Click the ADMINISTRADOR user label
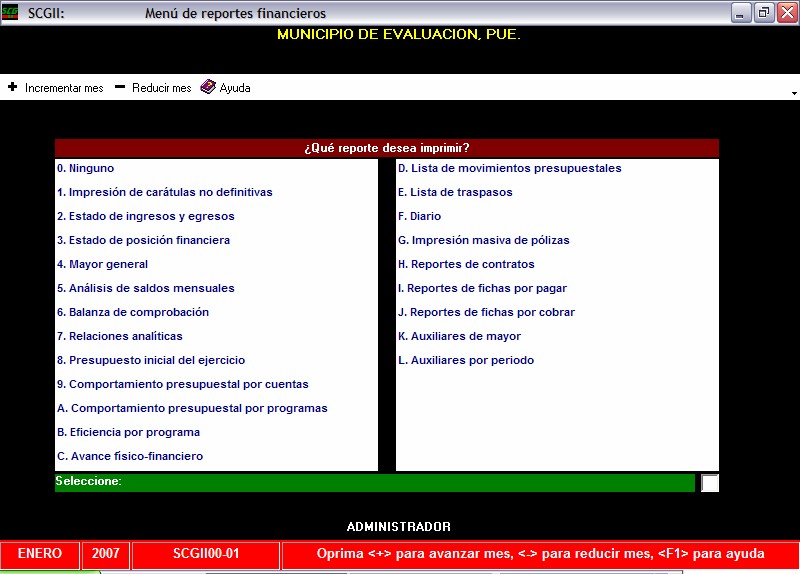Viewport: 800px width, 574px height. (x=399, y=527)
